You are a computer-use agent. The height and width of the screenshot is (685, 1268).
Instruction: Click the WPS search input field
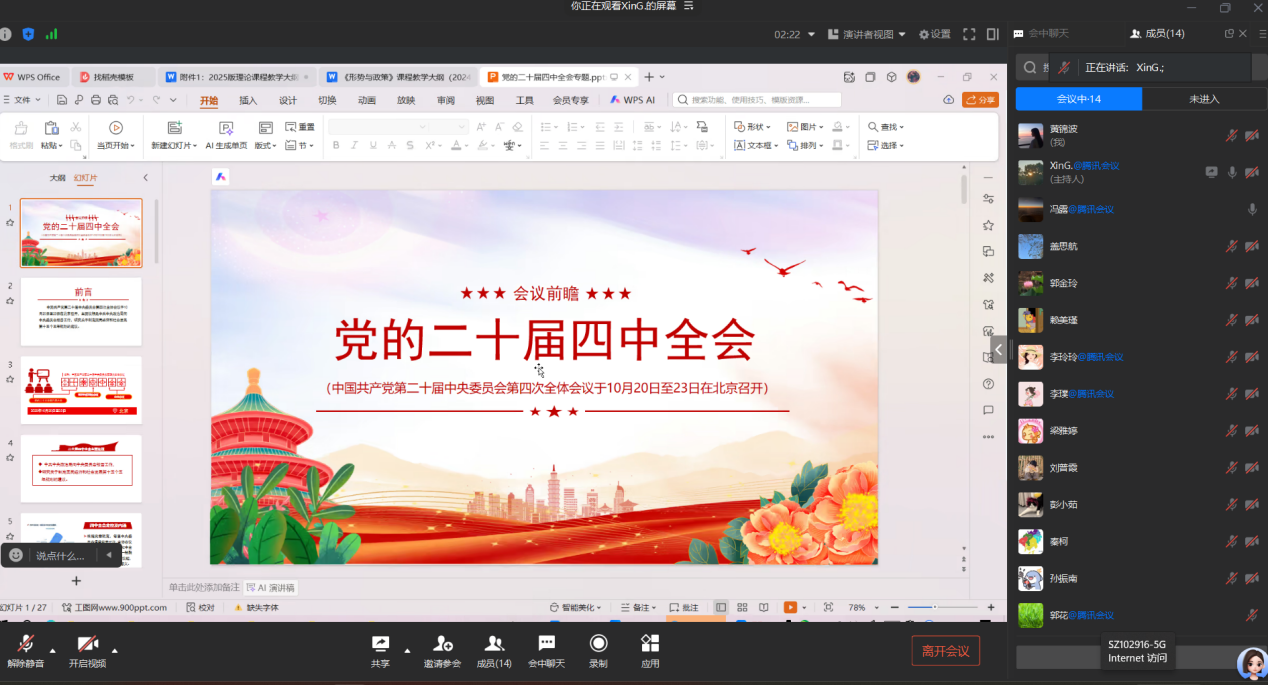(x=757, y=100)
